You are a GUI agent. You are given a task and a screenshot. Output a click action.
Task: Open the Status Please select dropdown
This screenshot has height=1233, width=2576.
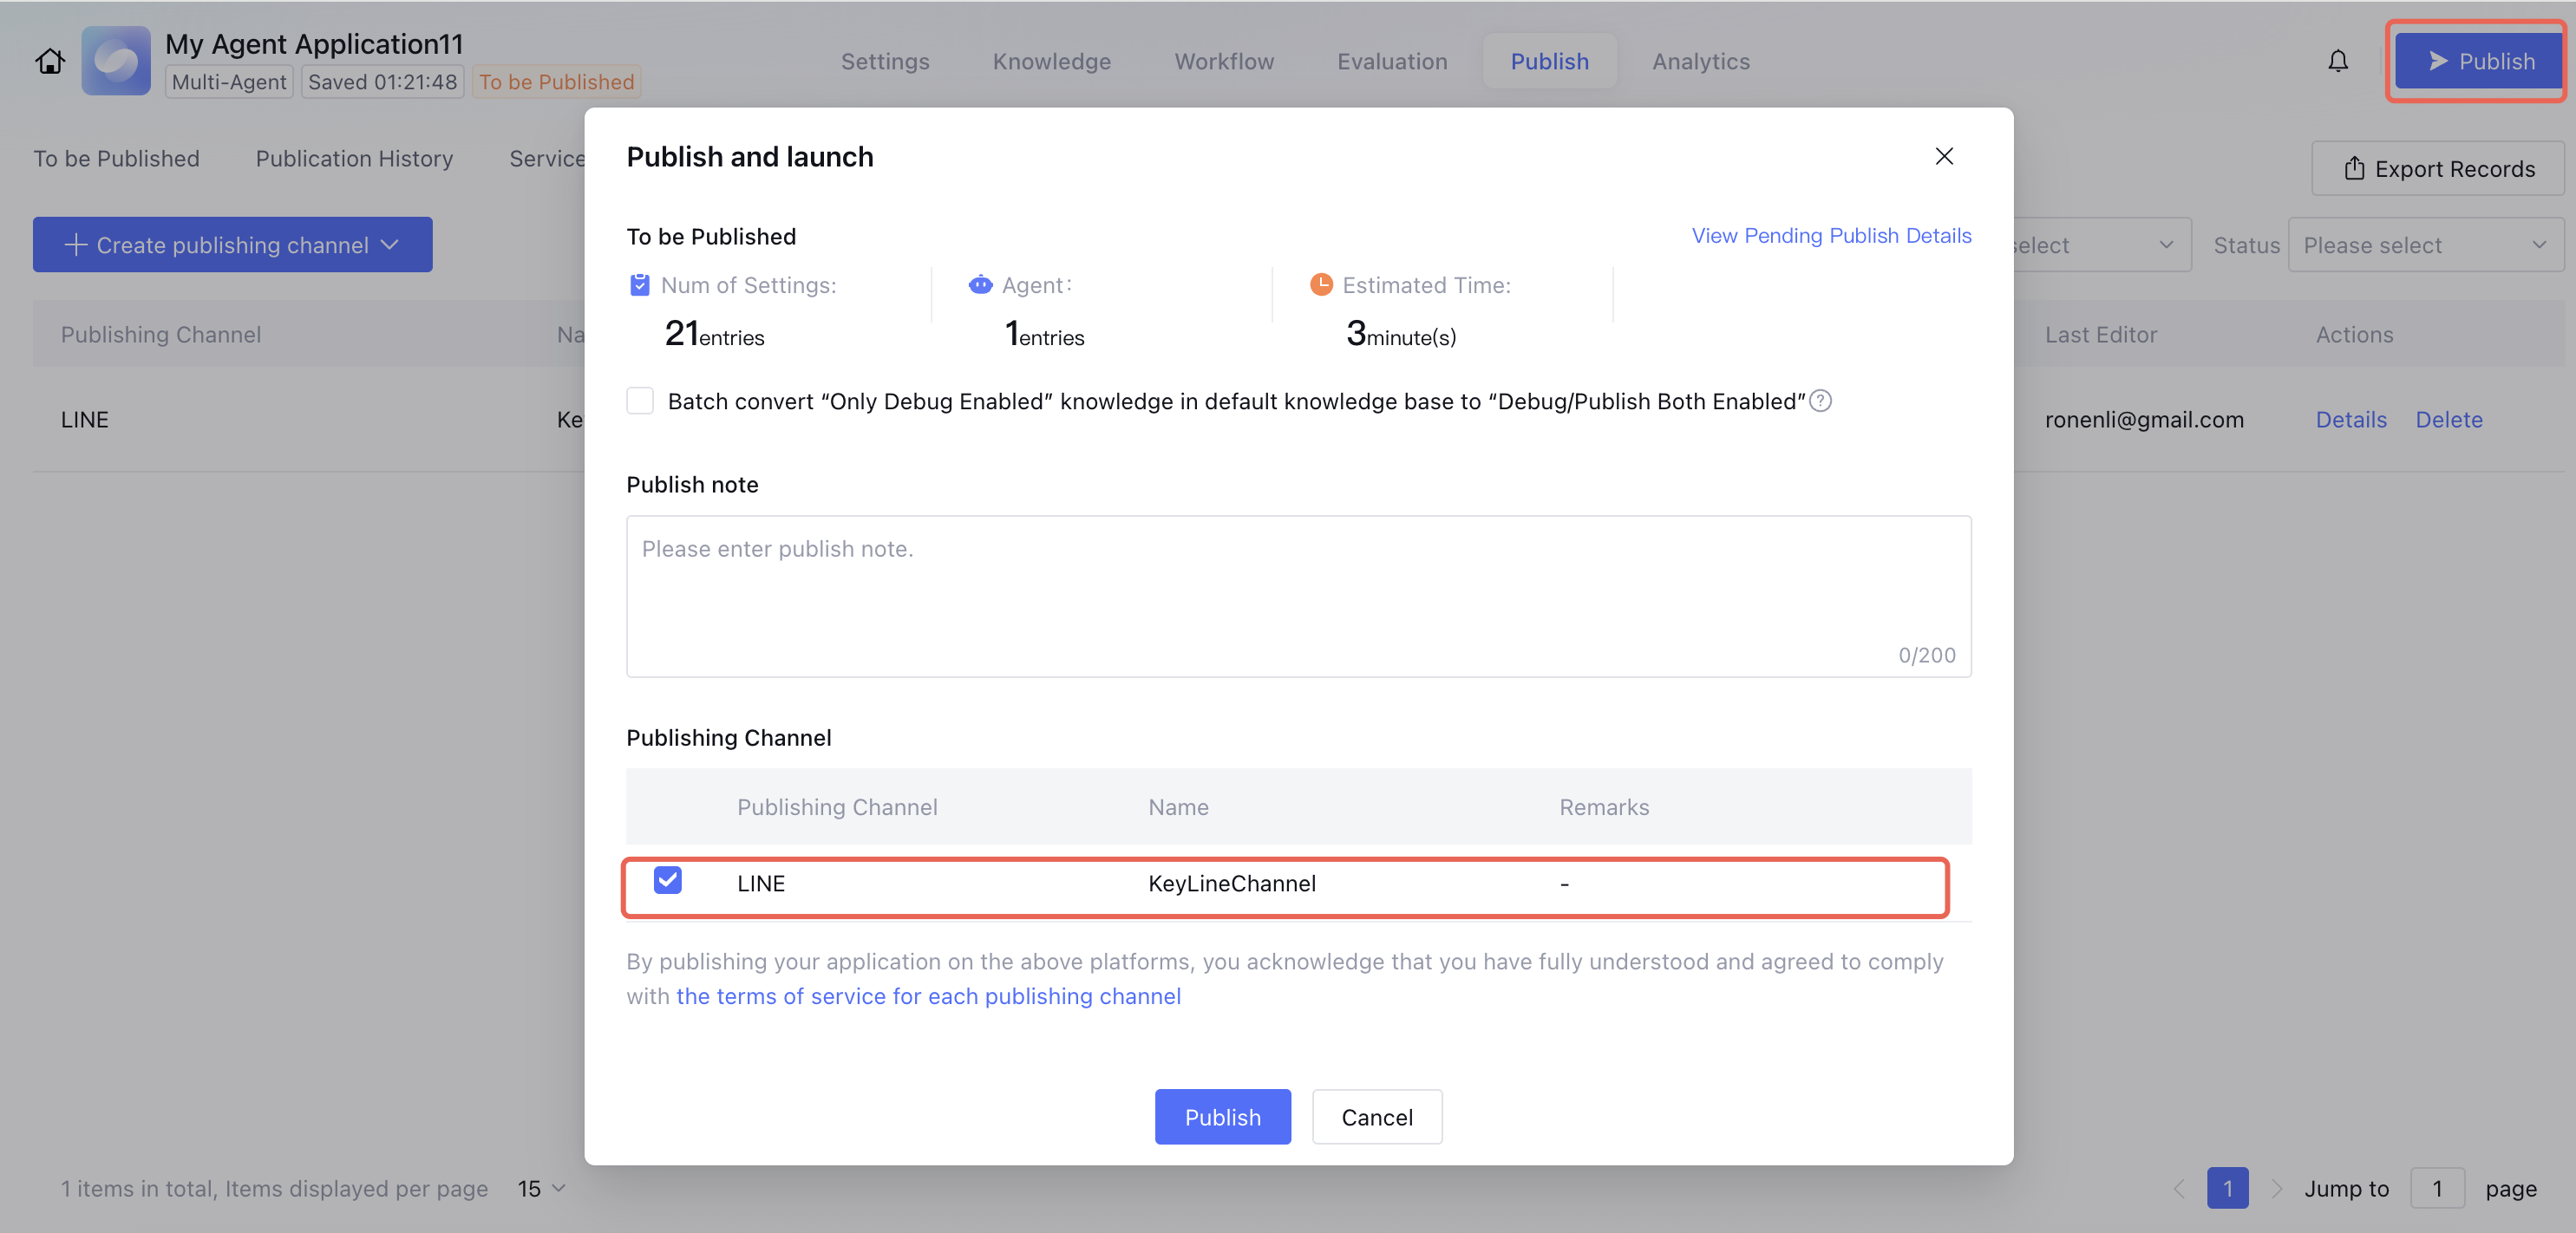tap(2424, 245)
